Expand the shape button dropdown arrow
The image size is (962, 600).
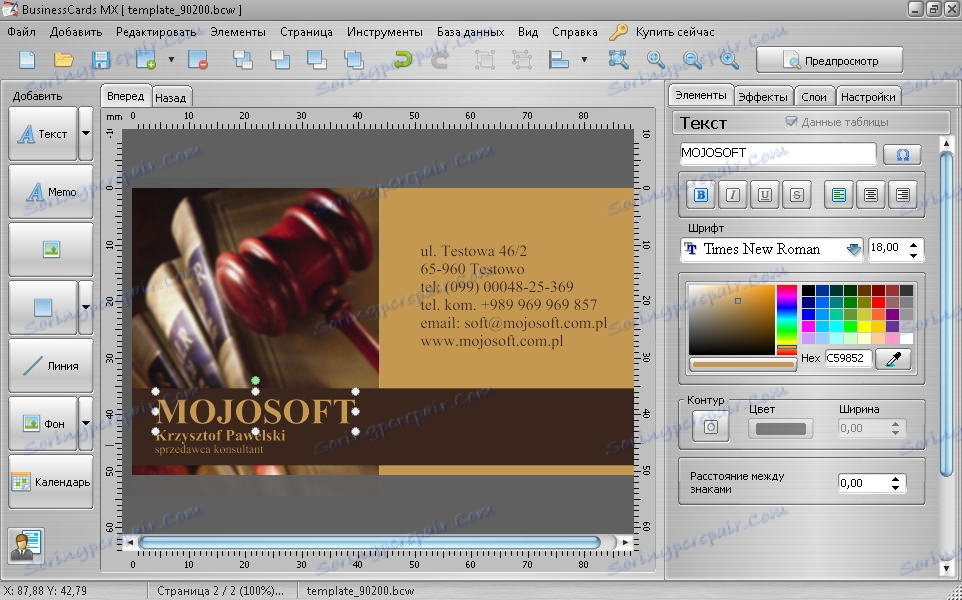coord(86,307)
